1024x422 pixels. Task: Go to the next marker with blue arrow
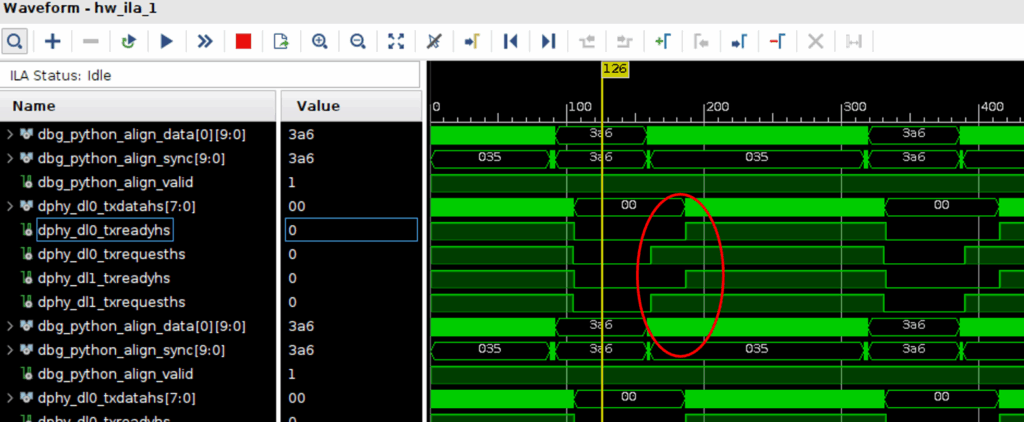pos(739,42)
